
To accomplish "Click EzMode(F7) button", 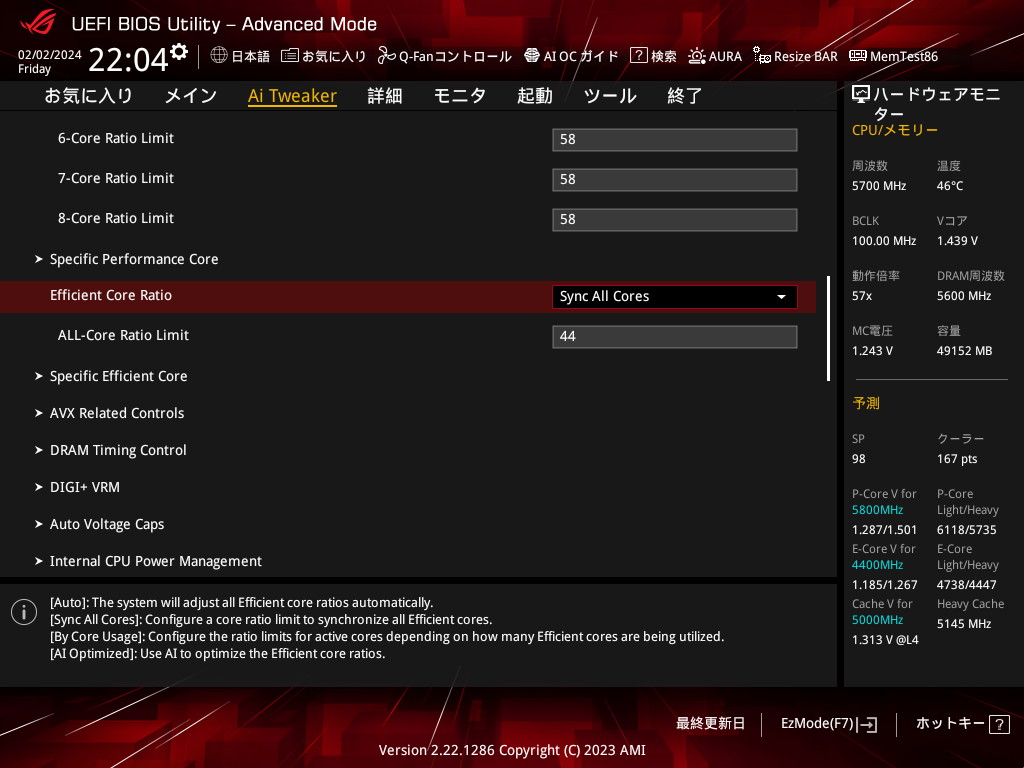I will coord(828,723).
